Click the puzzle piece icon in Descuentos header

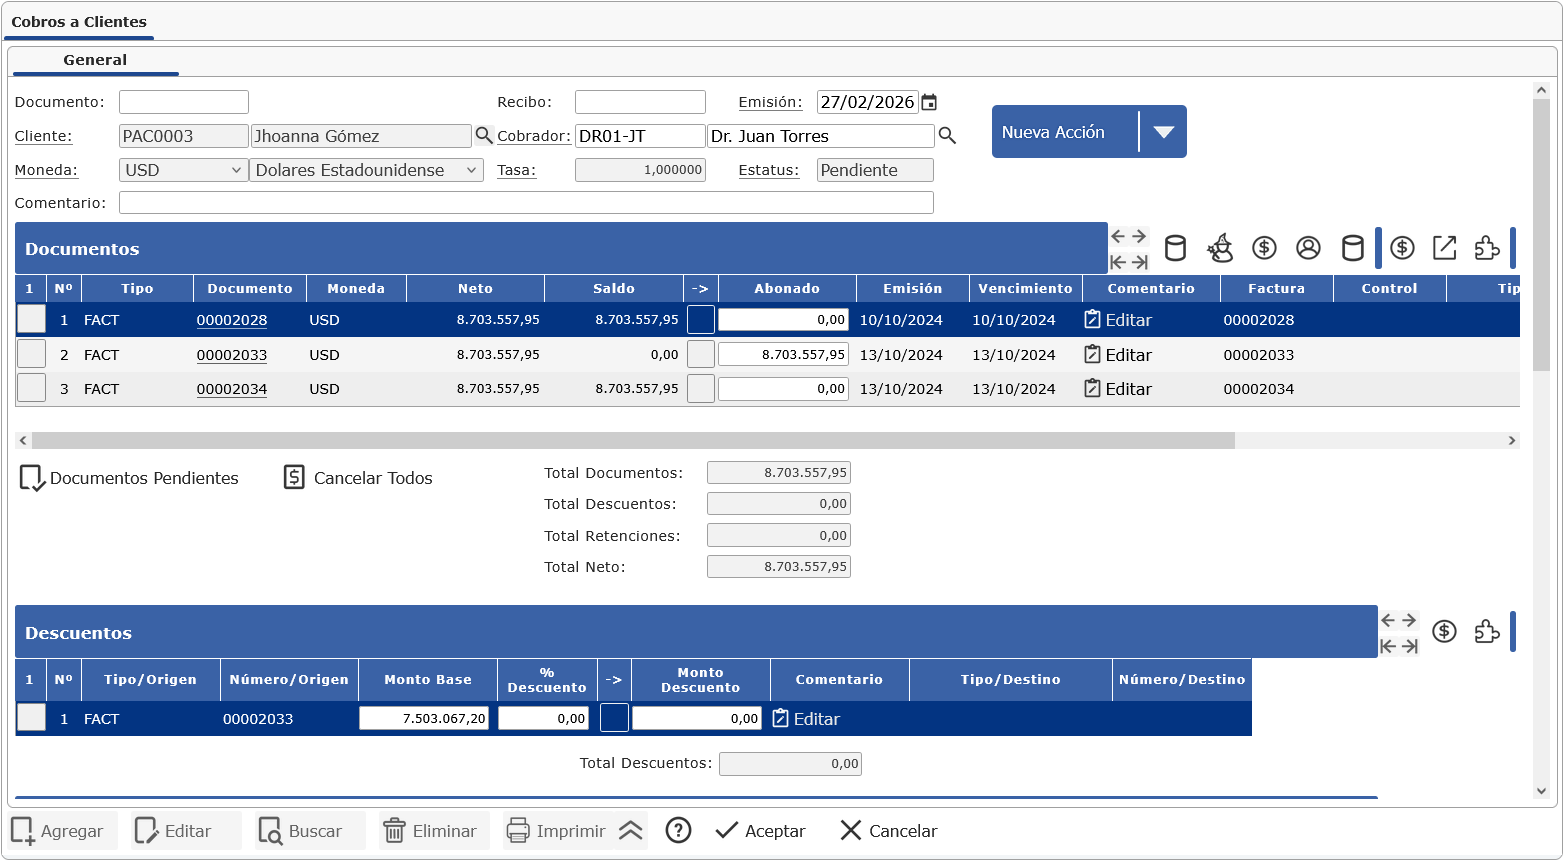(1487, 632)
